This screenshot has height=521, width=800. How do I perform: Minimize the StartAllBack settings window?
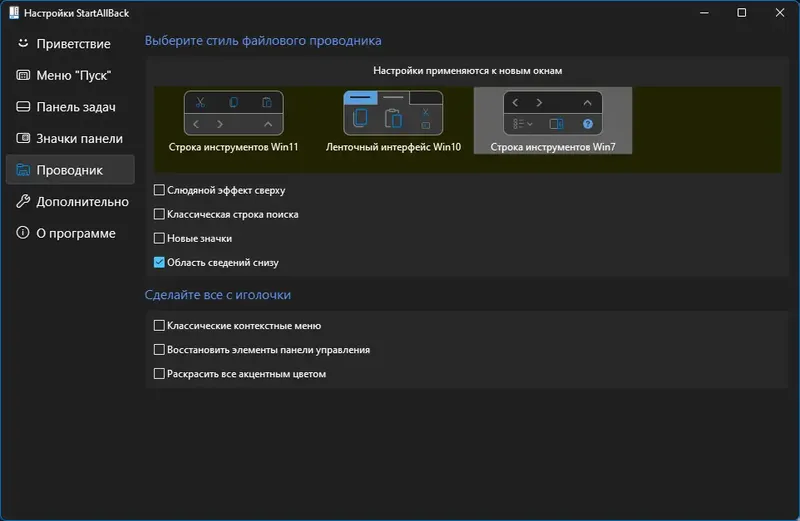704,13
